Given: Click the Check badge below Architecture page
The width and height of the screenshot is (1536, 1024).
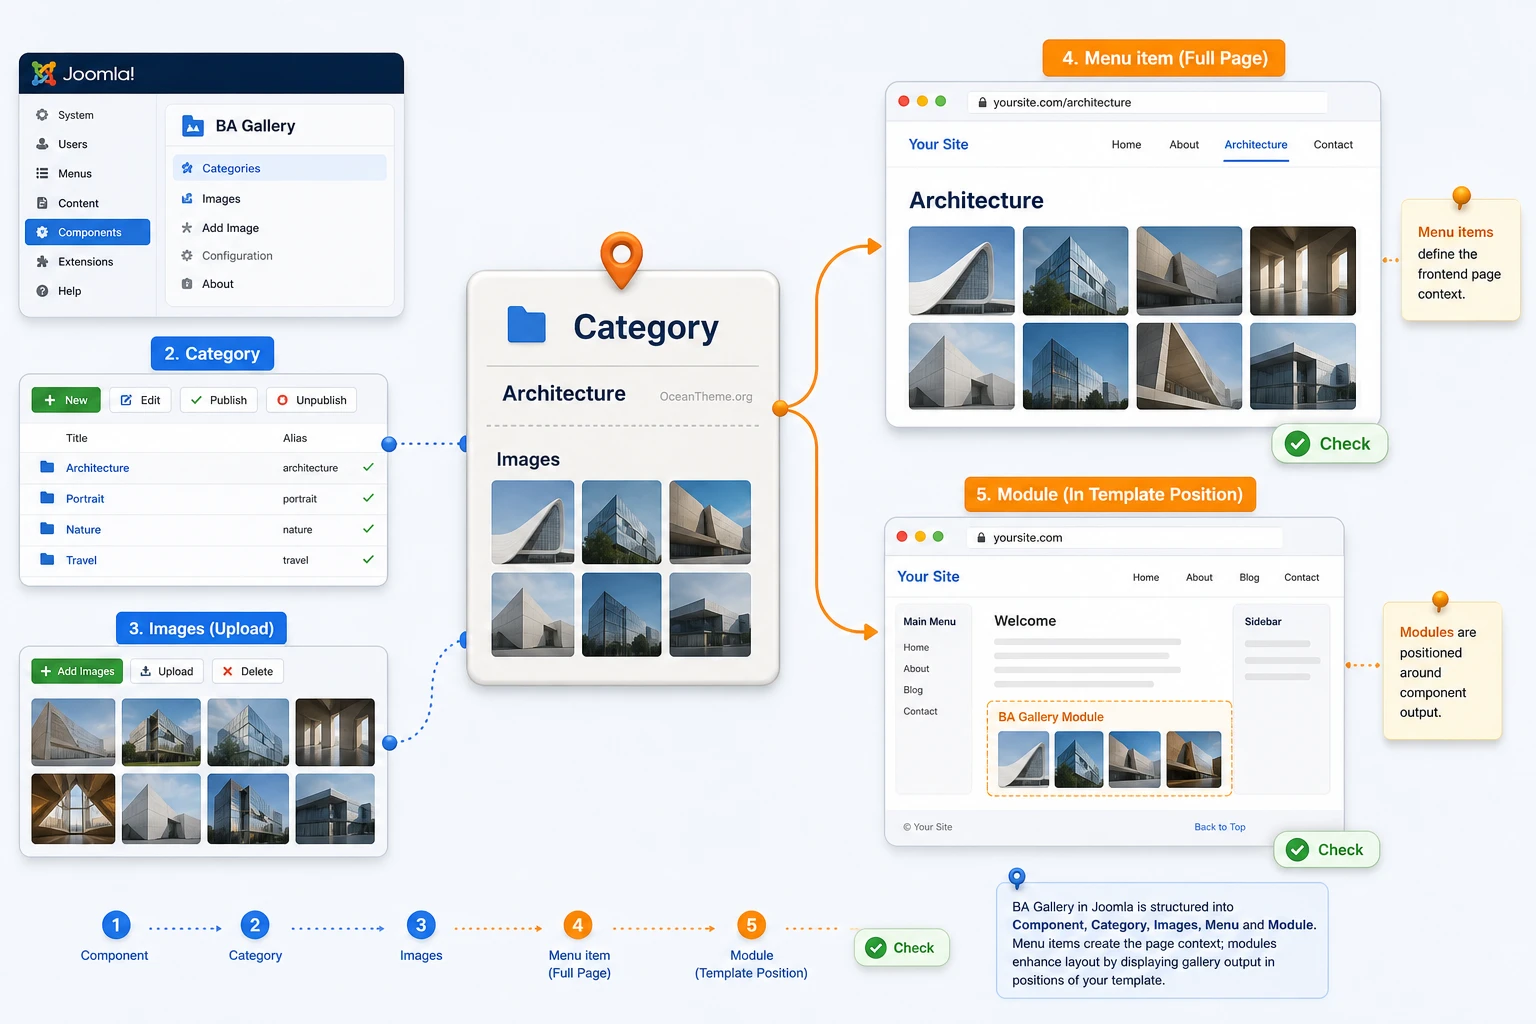Looking at the screenshot, I should [x=1329, y=444].
